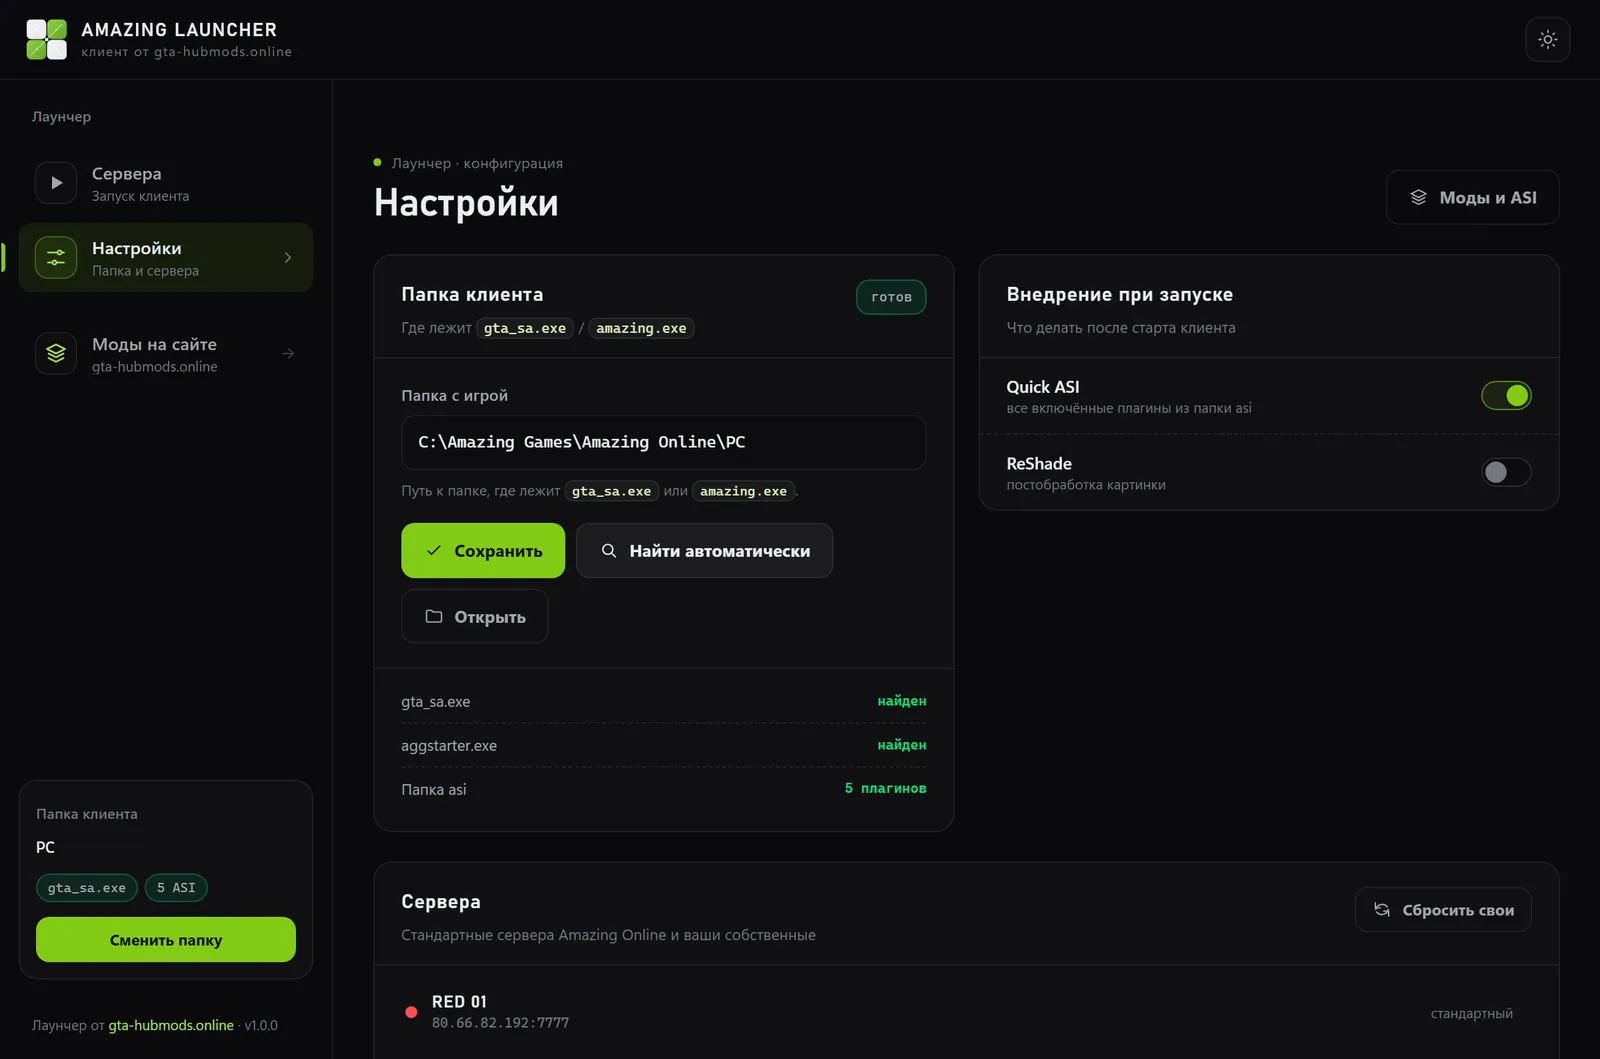Follow the arrow on Моды на сайте item
This screenshot has width=1600, height=1059.
pos(288,354)
